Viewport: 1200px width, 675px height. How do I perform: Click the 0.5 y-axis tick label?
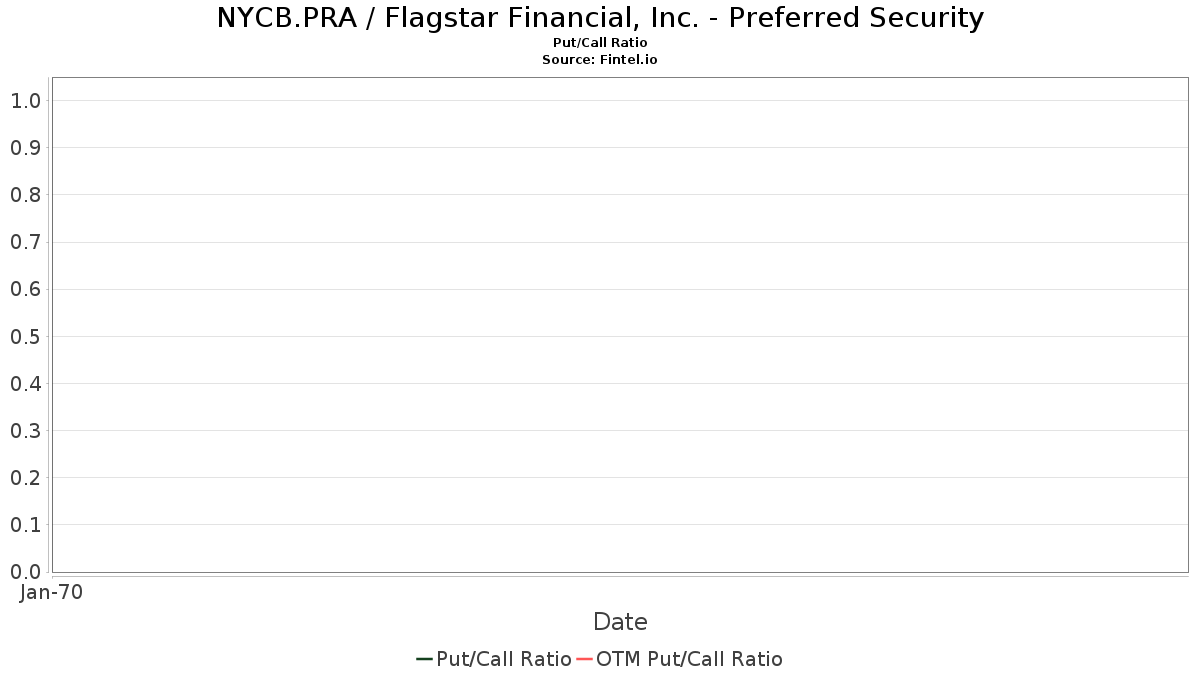click(x=26, y=336)
